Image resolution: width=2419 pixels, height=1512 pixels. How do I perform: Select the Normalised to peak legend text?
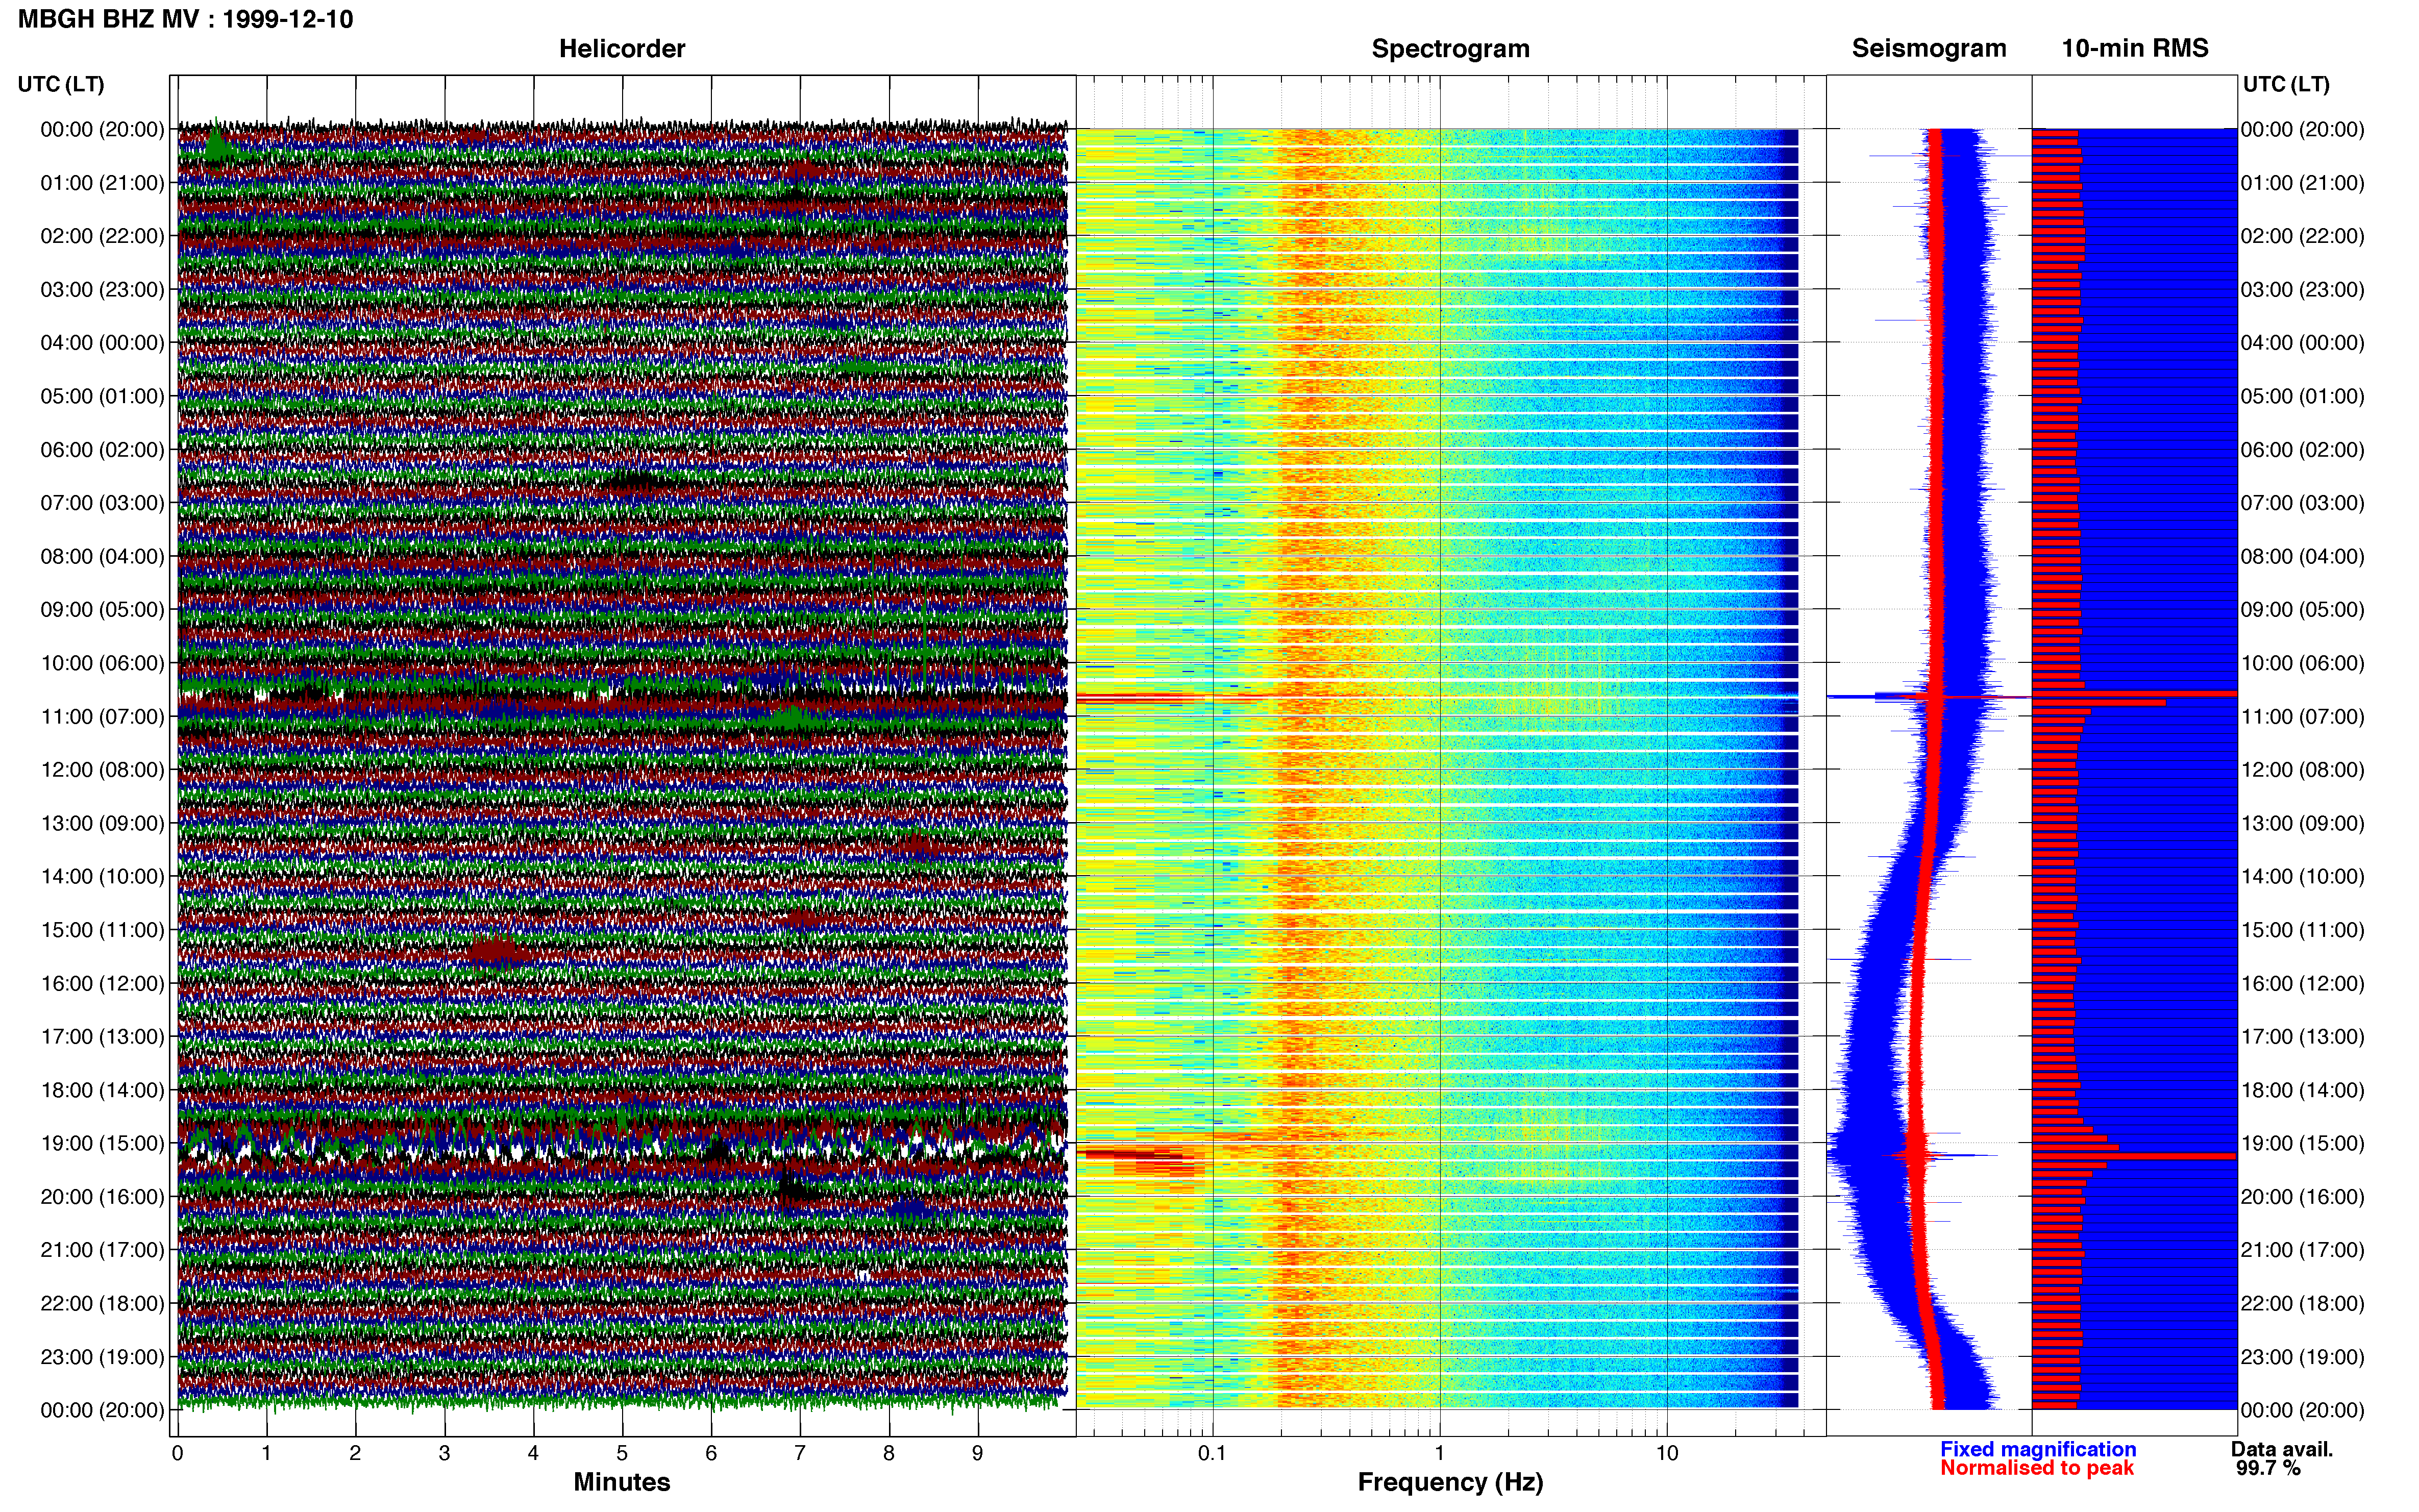point(2037,1468)
